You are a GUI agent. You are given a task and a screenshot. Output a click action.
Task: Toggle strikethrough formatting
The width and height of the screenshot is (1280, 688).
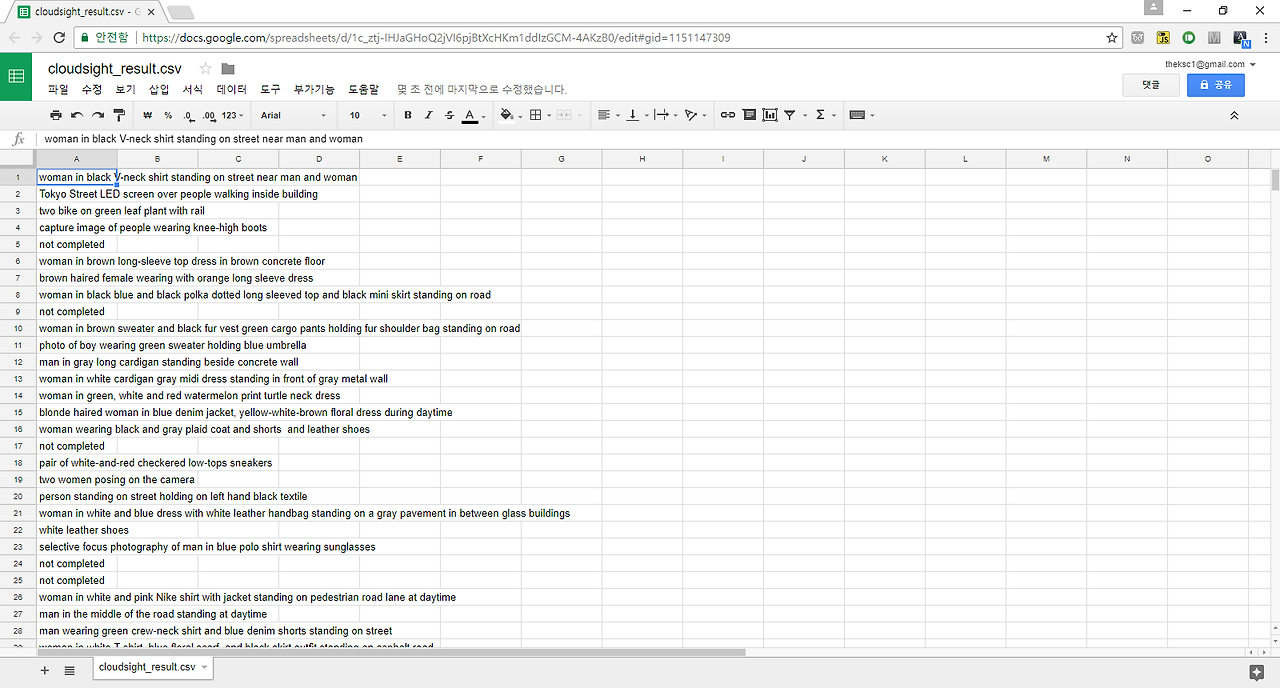click(x=449, y=116)
